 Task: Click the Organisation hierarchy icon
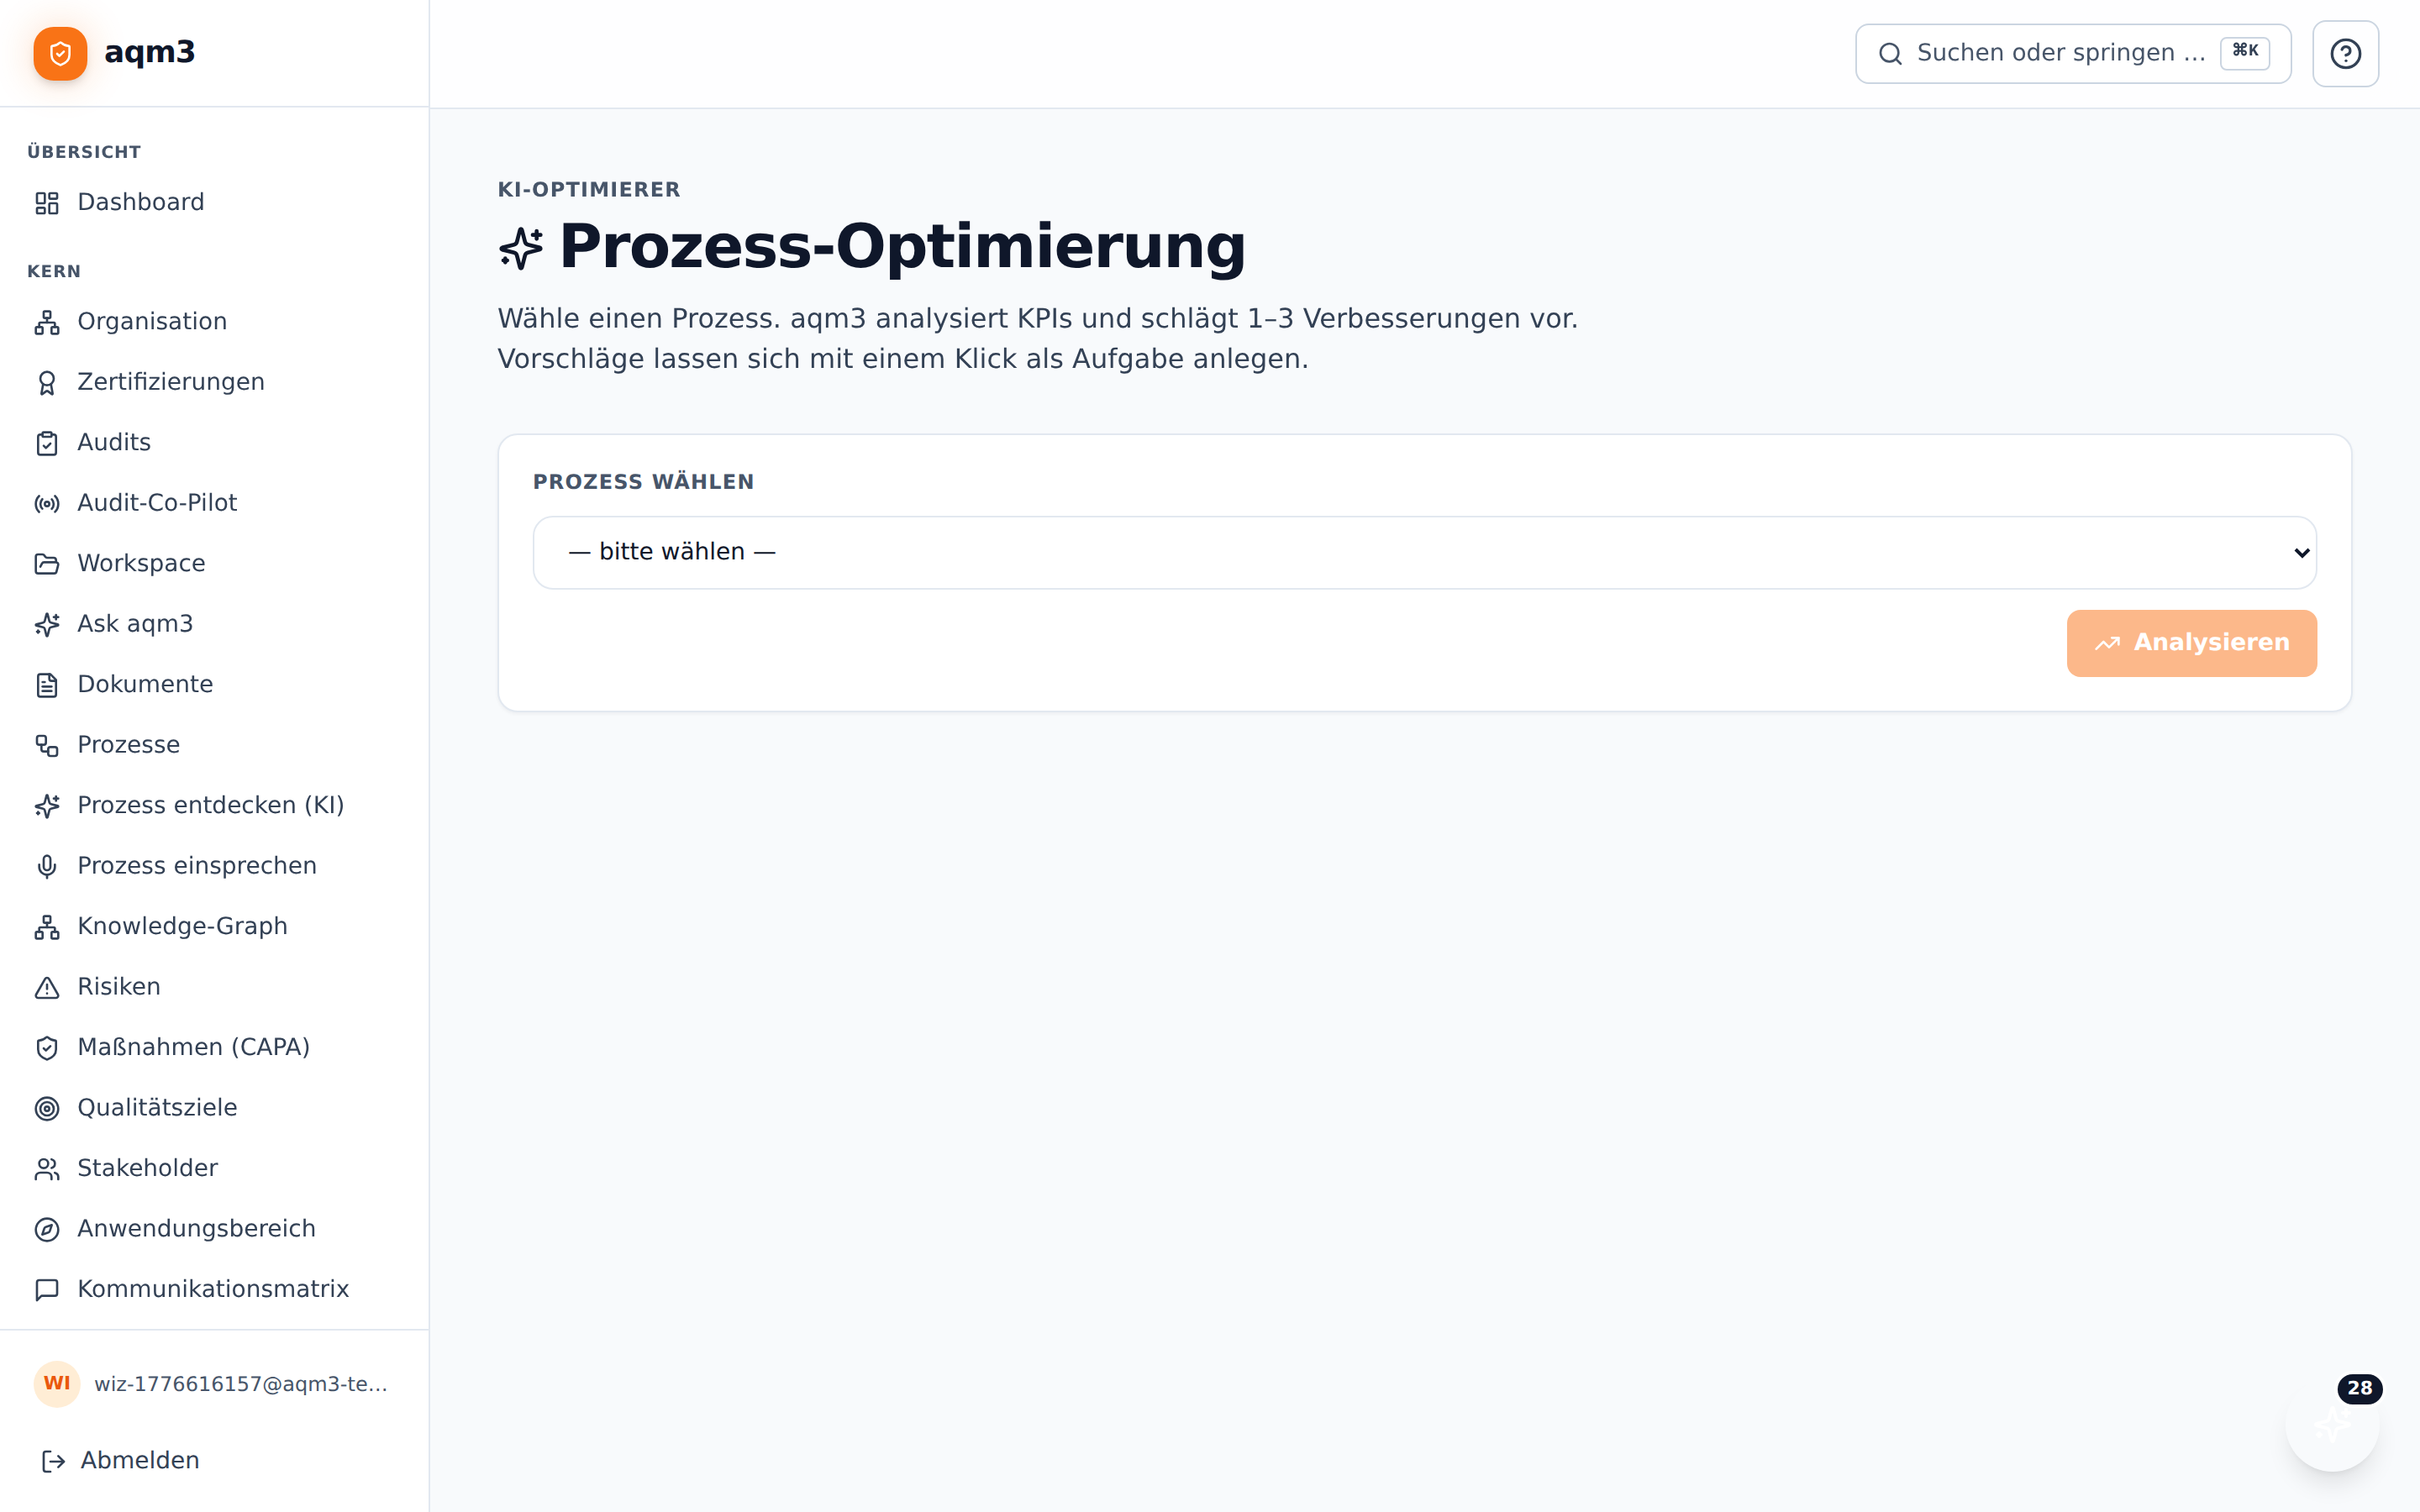tap(47, 322)
